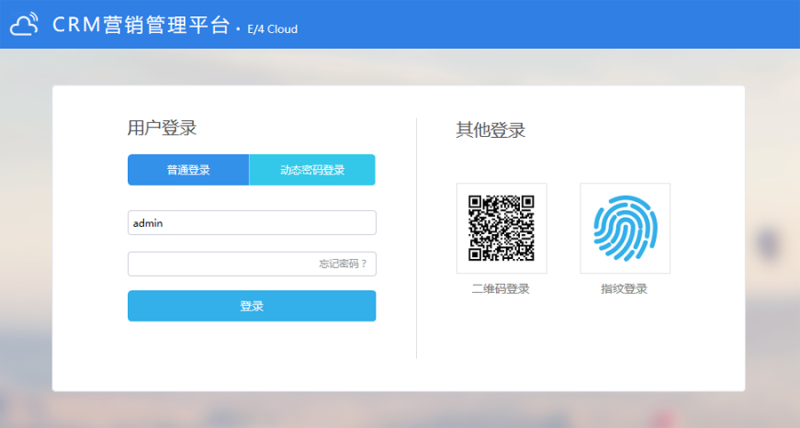Click the fingerprint login icon
This screenshot has height=428, width=800.
click(625, 228)
